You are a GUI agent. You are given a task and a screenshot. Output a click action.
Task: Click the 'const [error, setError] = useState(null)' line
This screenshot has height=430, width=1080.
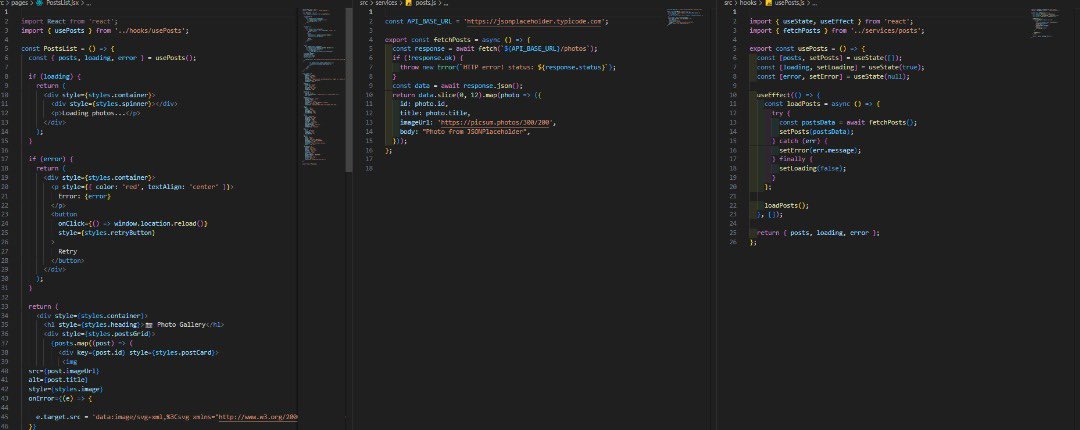click(833, 76)
